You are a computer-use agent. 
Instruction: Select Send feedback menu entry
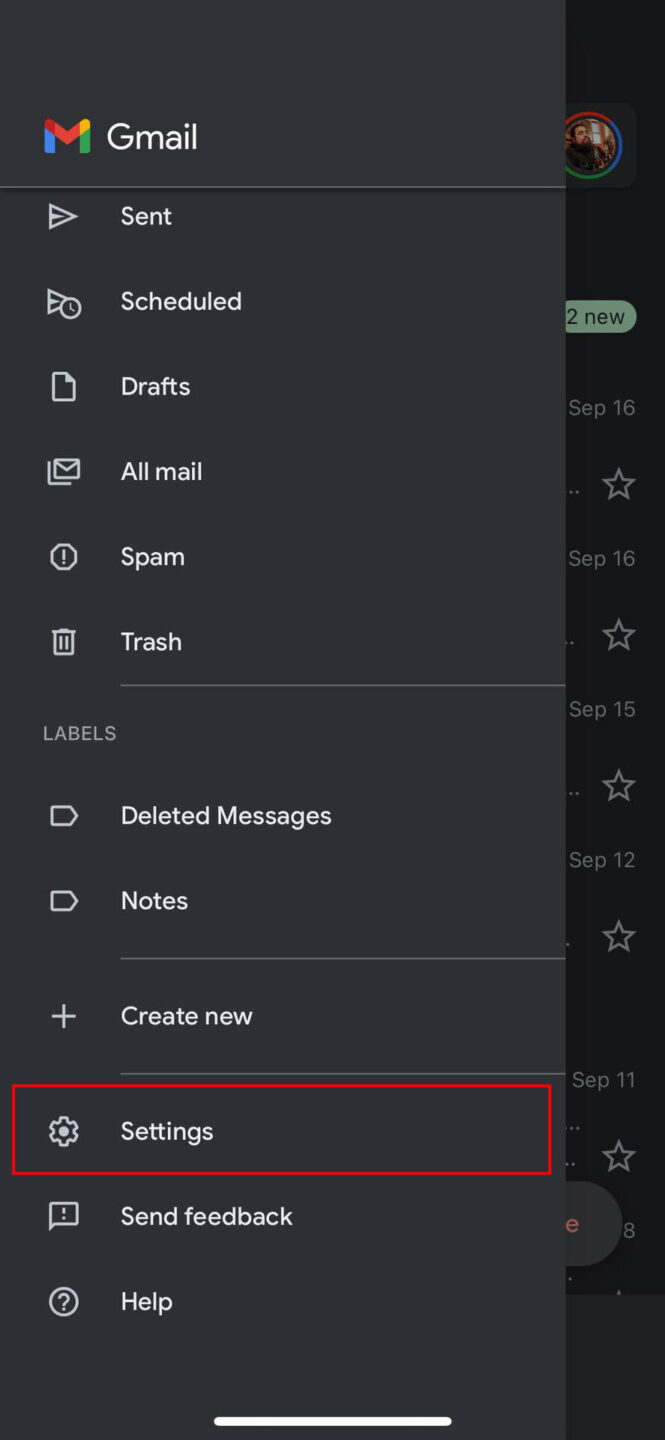206,1216
